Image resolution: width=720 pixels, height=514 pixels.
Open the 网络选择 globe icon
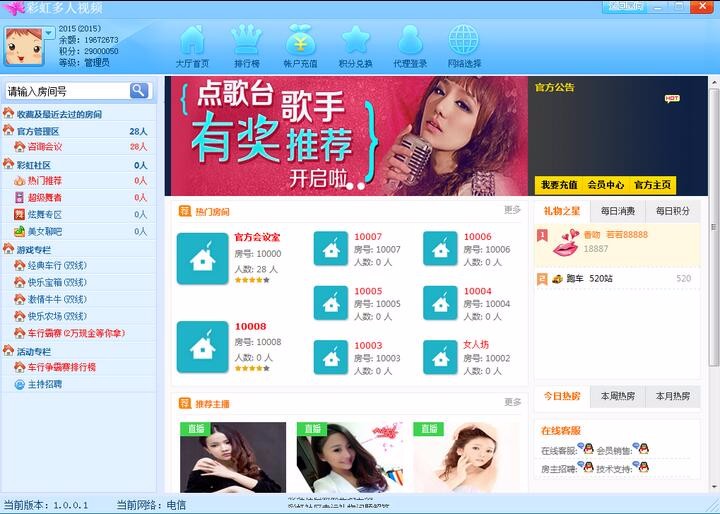[464, 46]
